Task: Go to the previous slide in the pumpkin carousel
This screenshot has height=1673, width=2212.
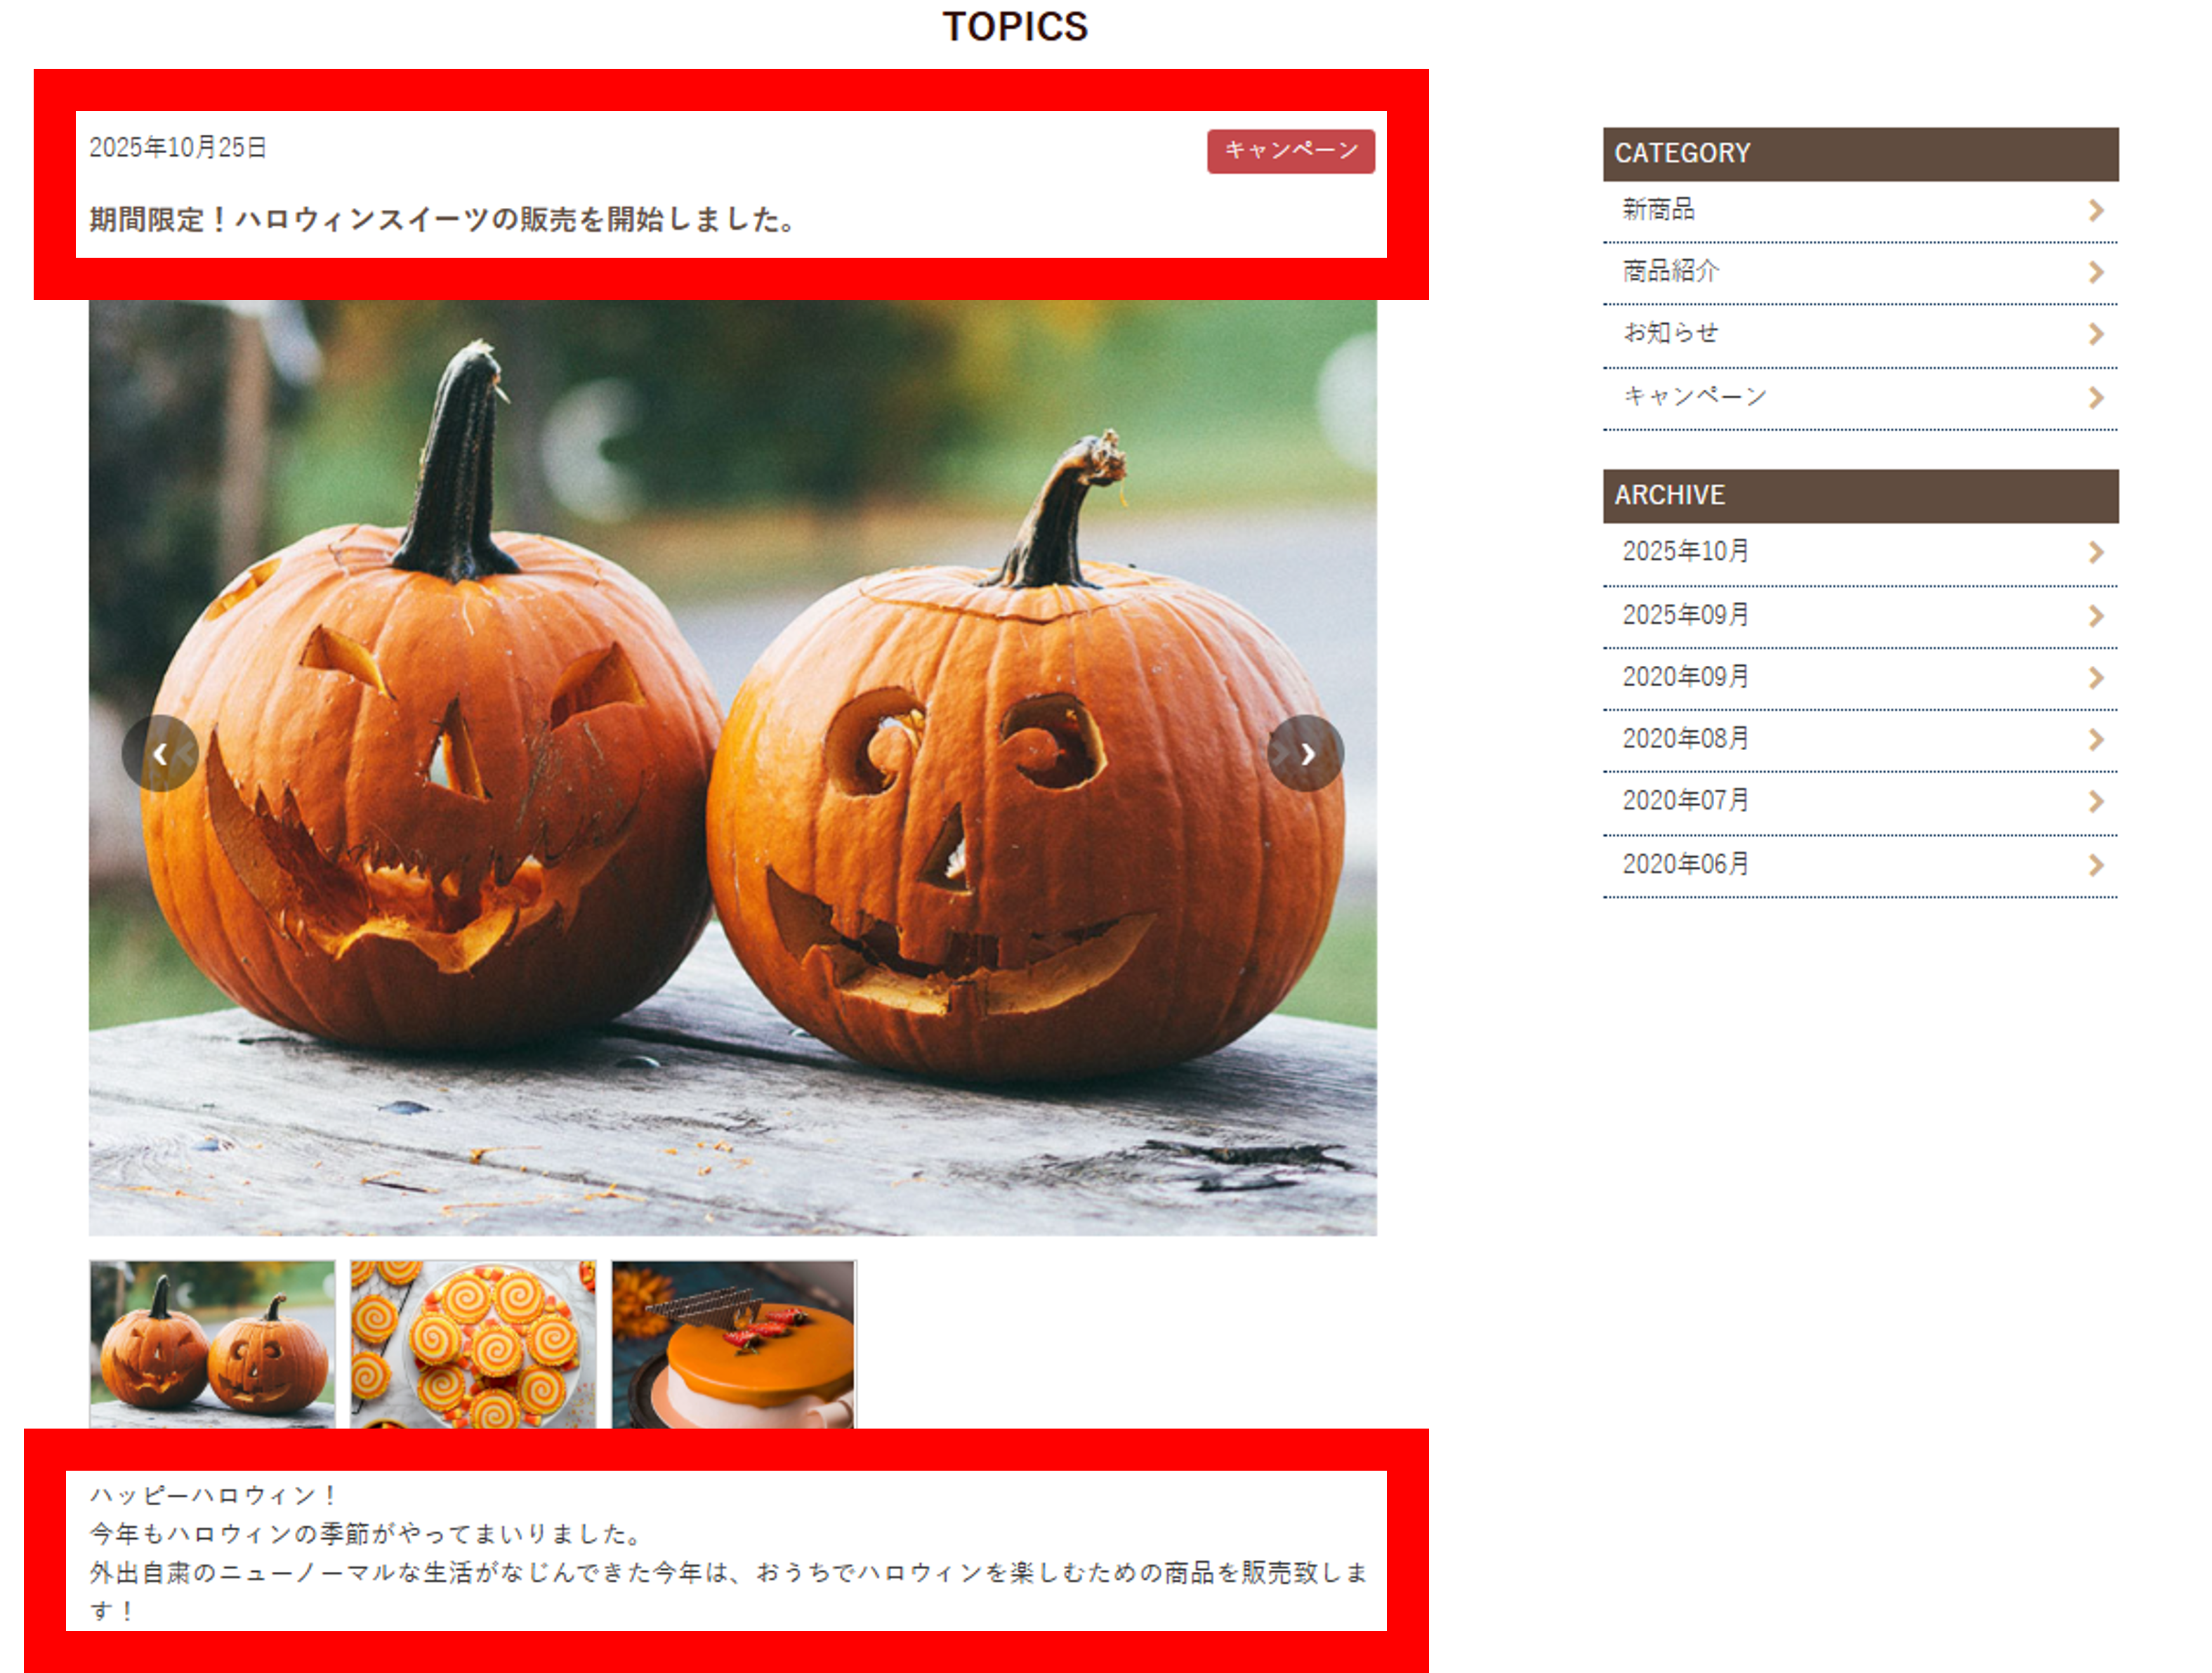Action: pyautogui.click(x=160, y=753)
